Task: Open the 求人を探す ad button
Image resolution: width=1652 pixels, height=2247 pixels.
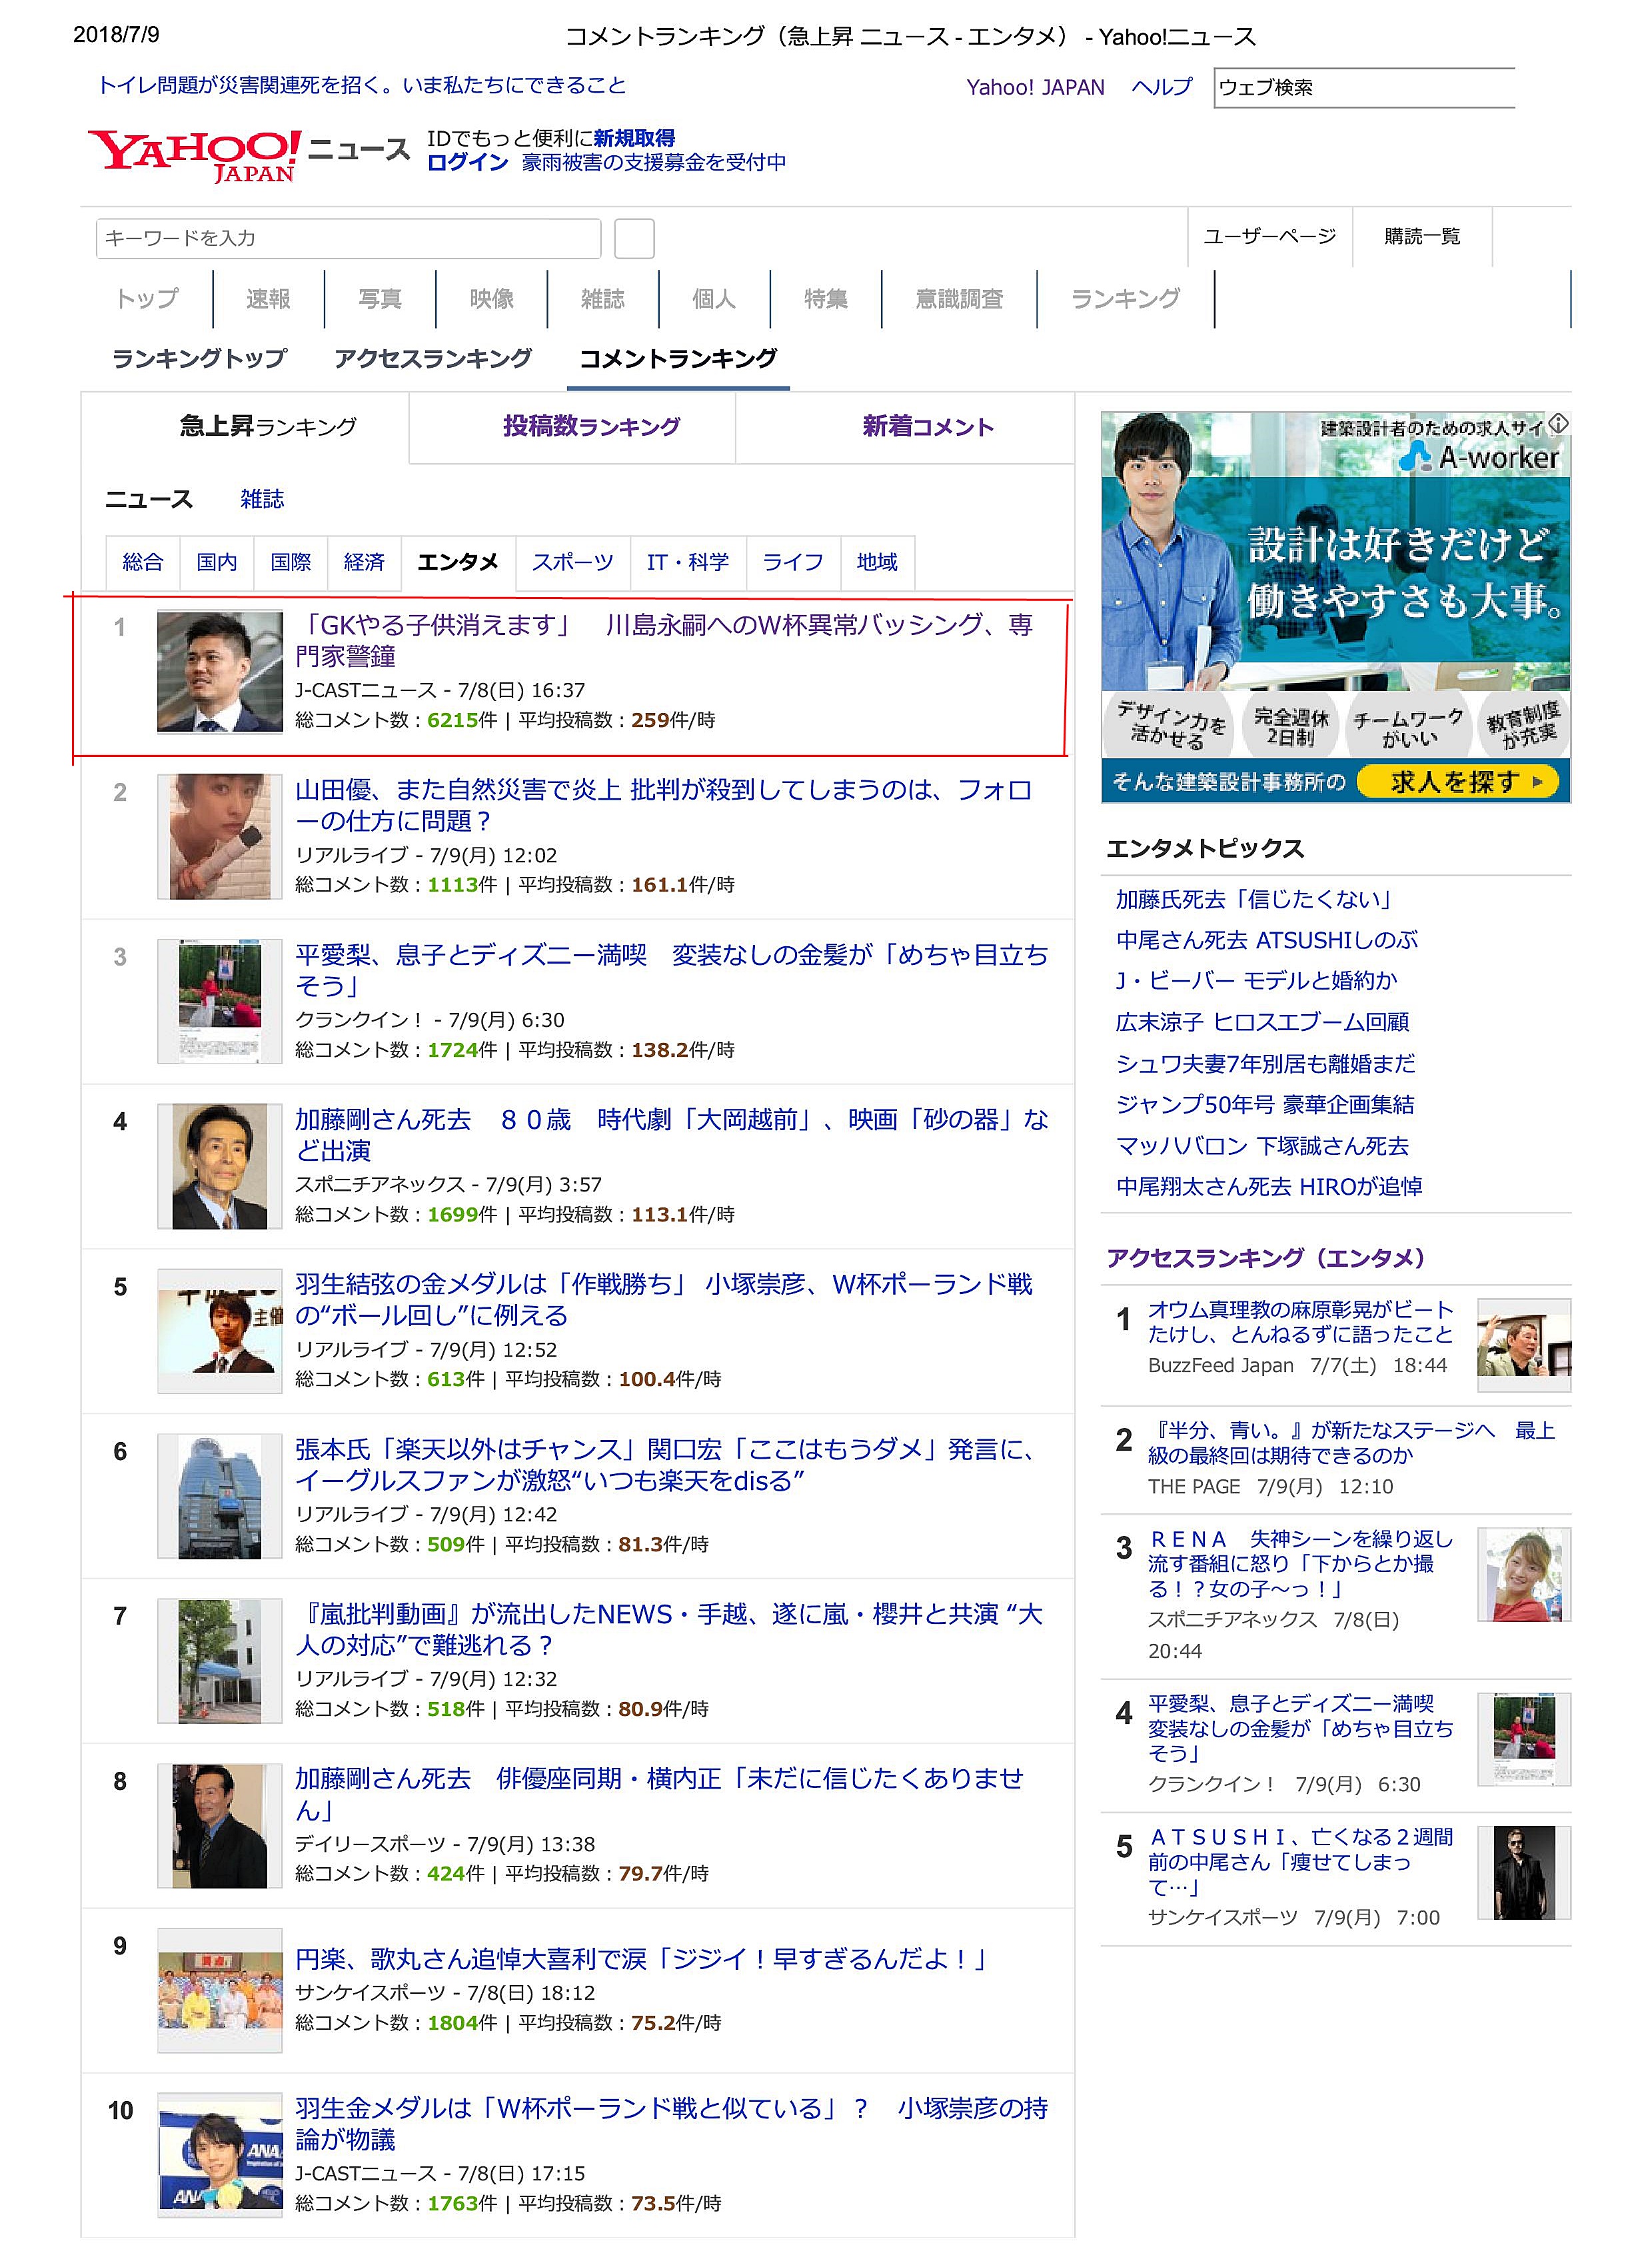Action: [x=1459, y=781]
